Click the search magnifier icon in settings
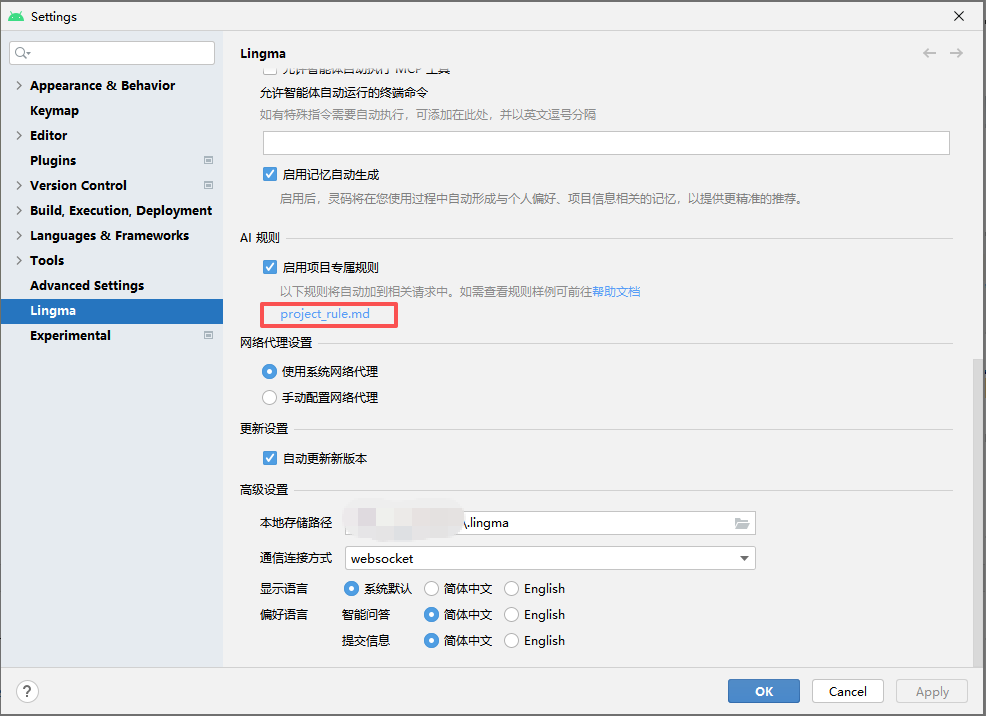986x716 pixels. tap(20, 53)
